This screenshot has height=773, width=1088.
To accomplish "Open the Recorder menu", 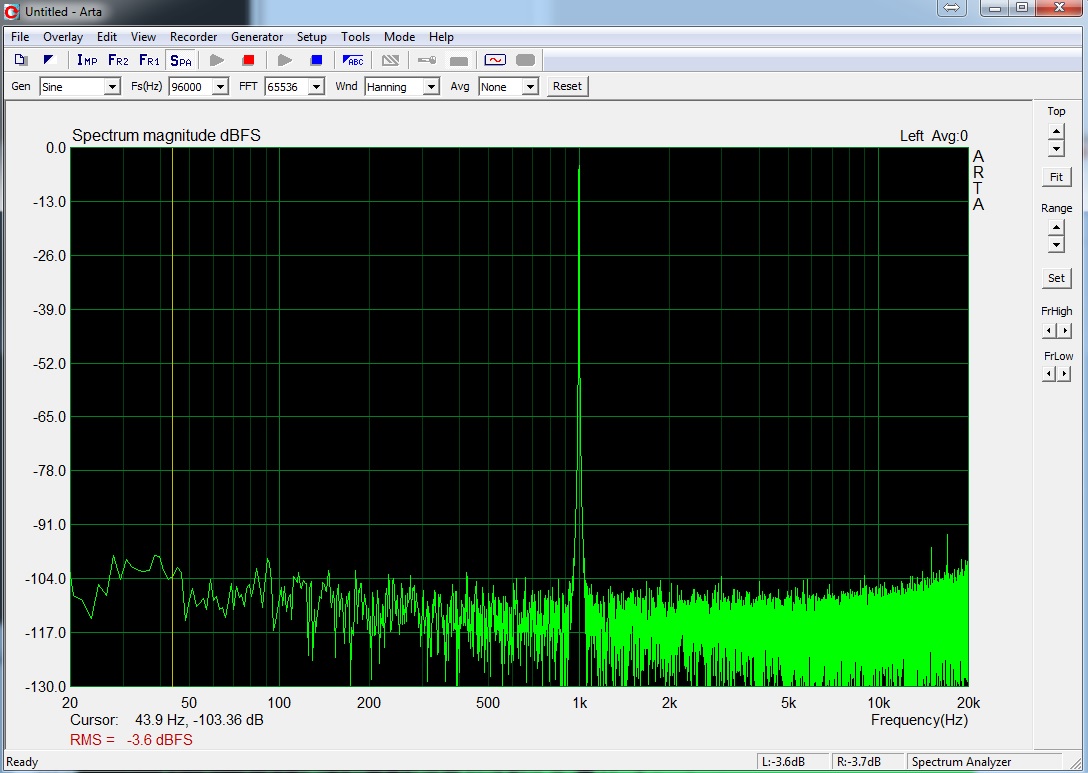I will coord(194,37).
